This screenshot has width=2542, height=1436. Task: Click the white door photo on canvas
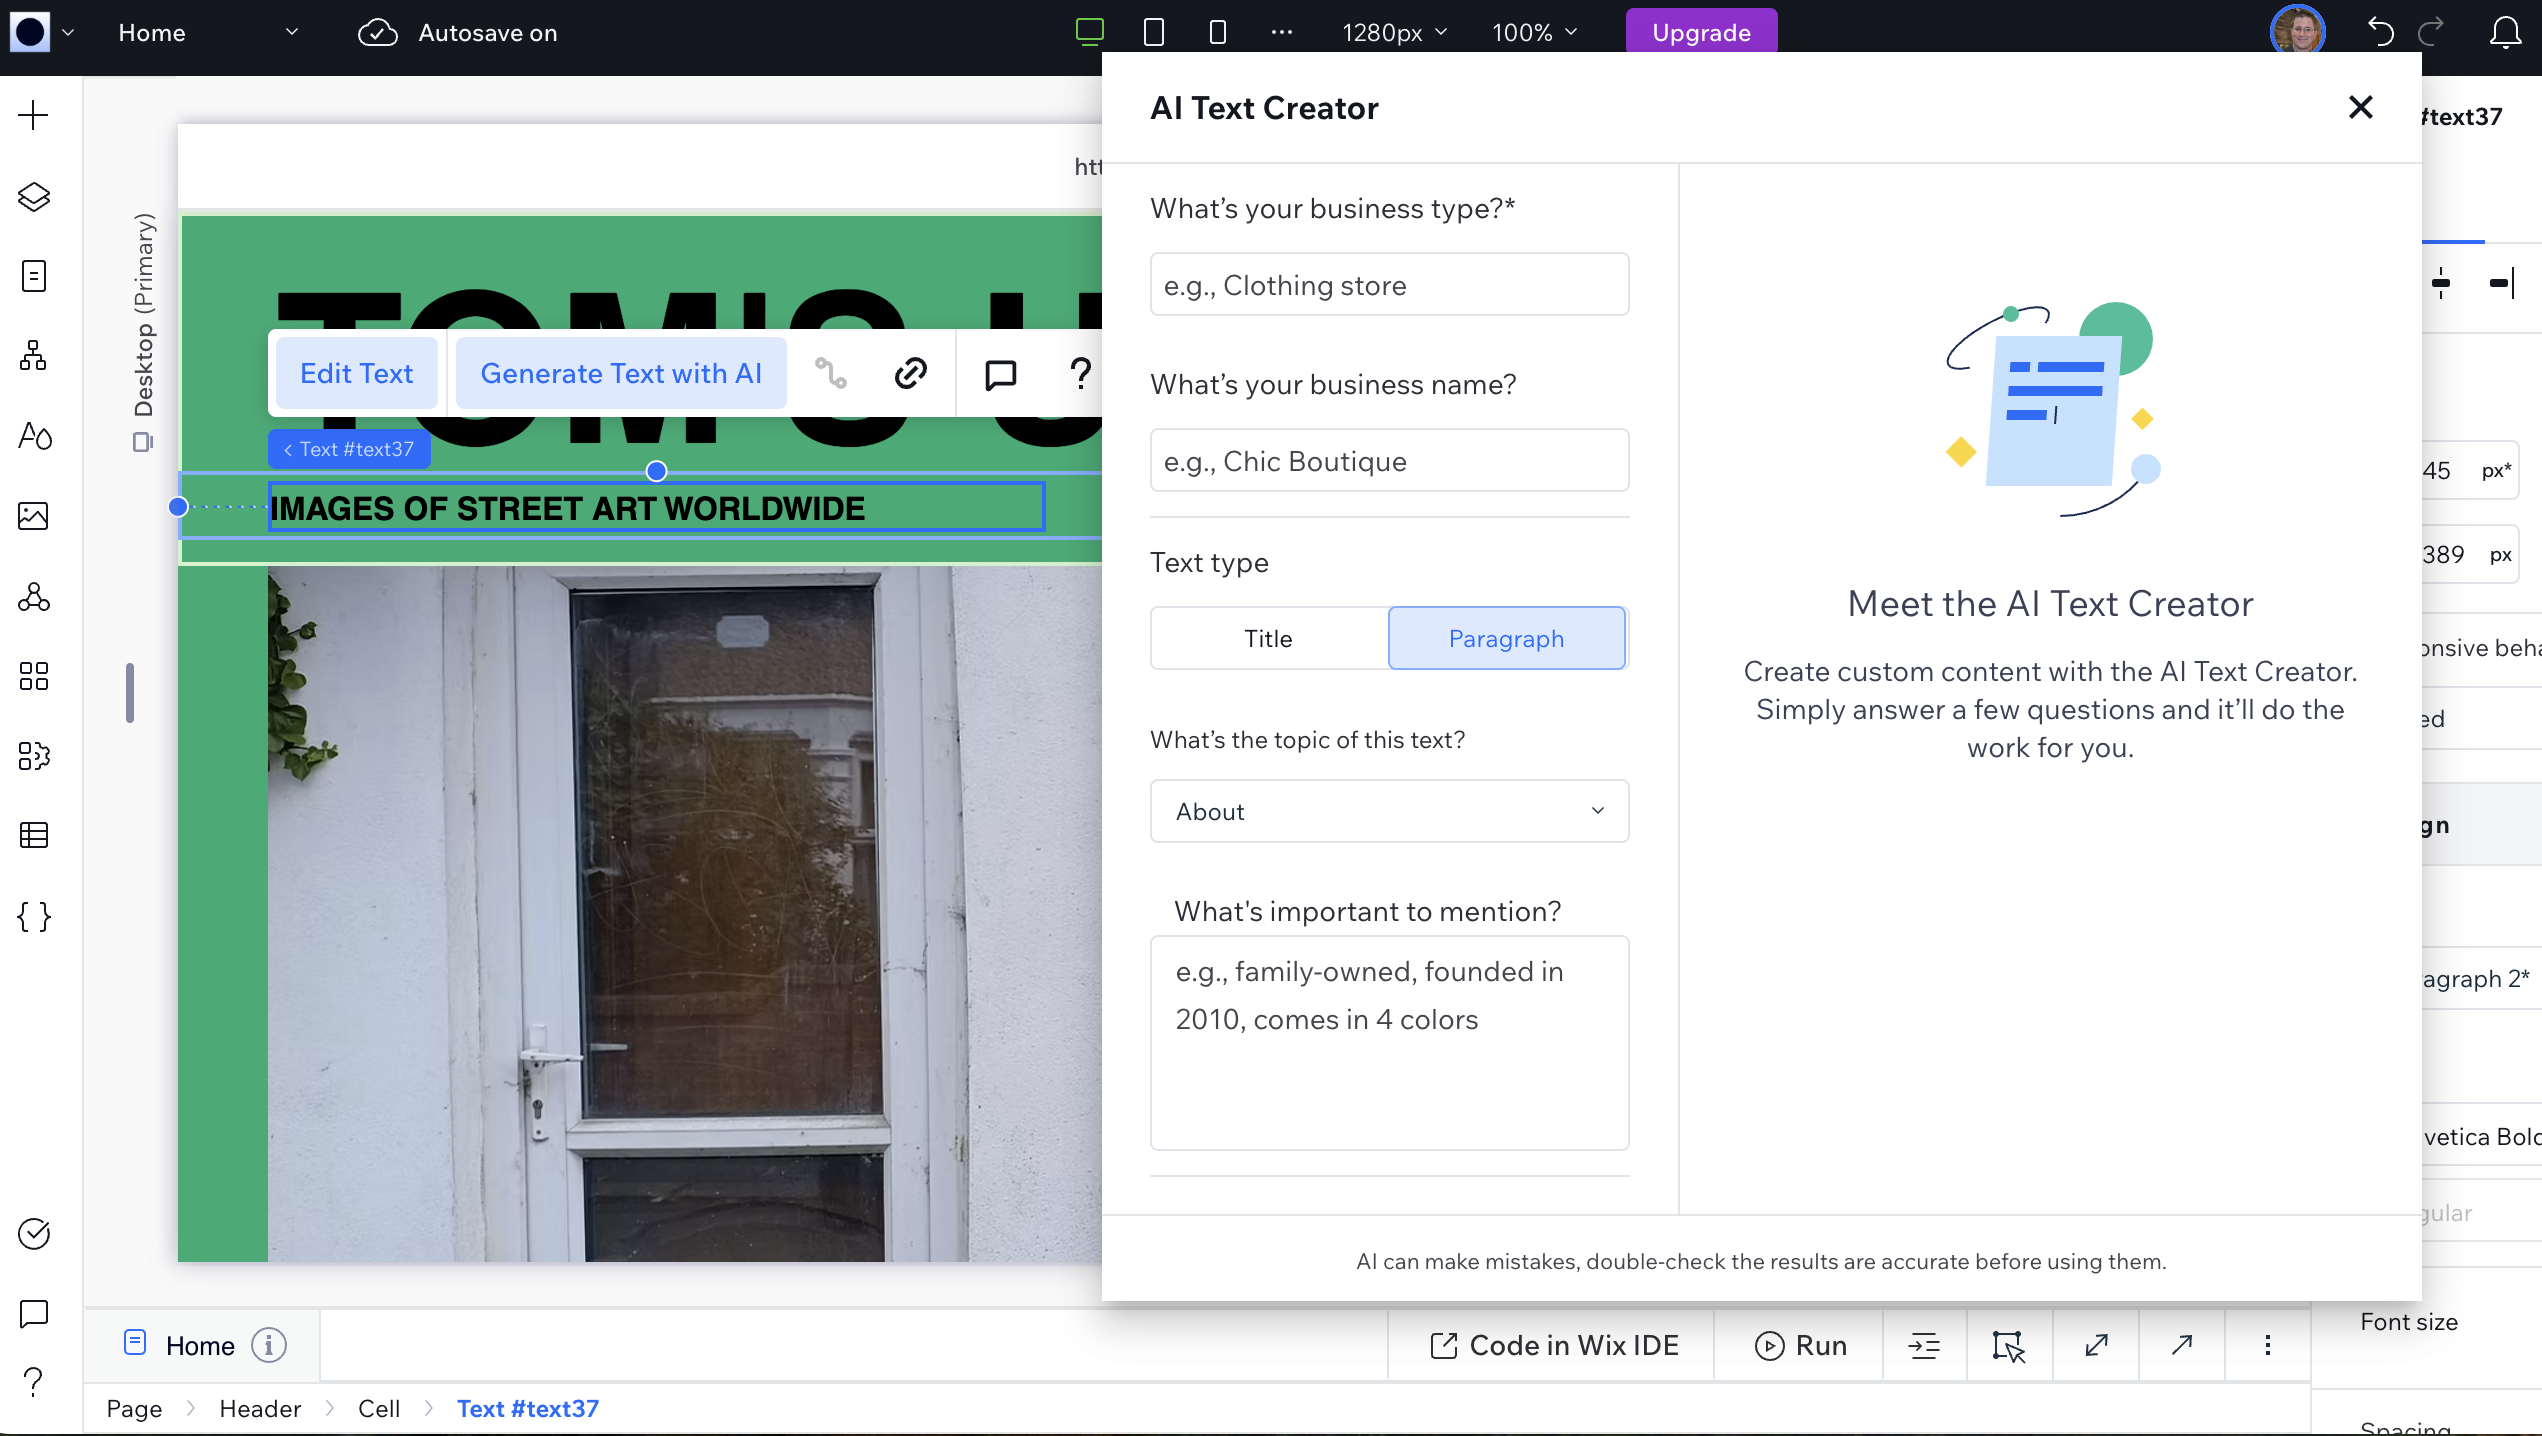coord(684,913)
